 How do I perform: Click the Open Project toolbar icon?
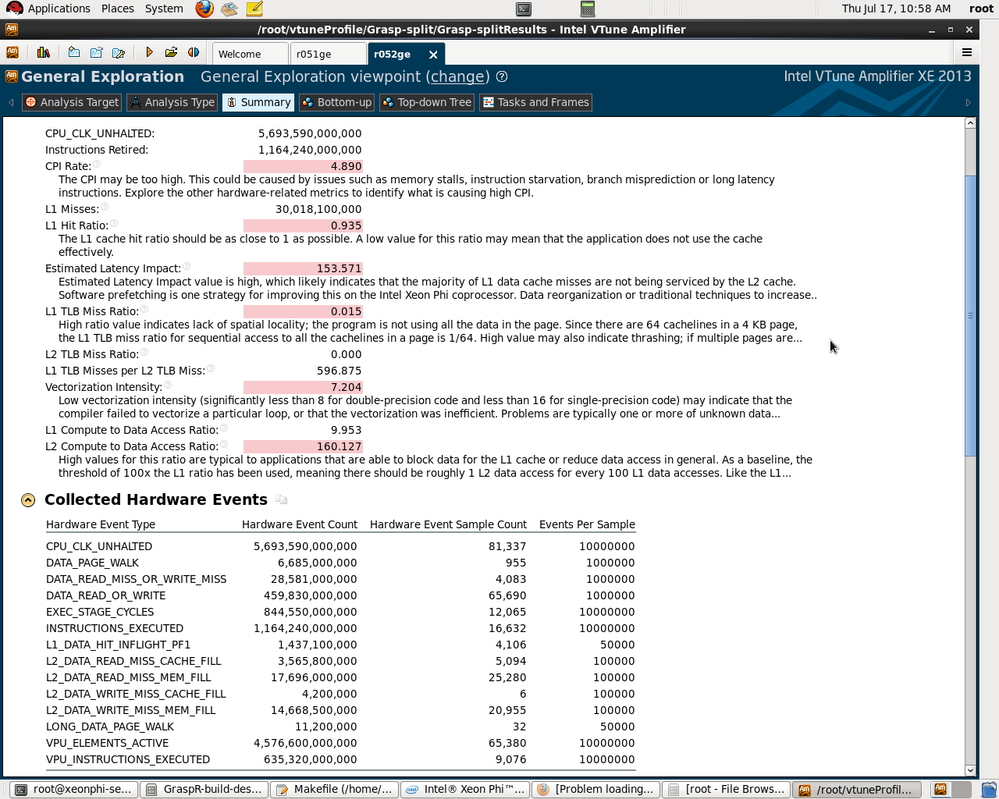coord(96,52)
